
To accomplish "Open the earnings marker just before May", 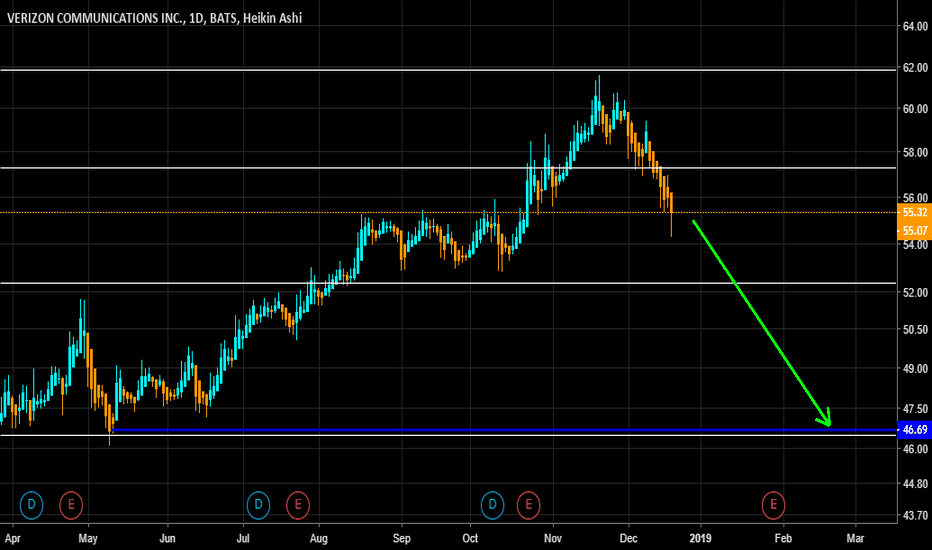I will (x=71, y=505).
